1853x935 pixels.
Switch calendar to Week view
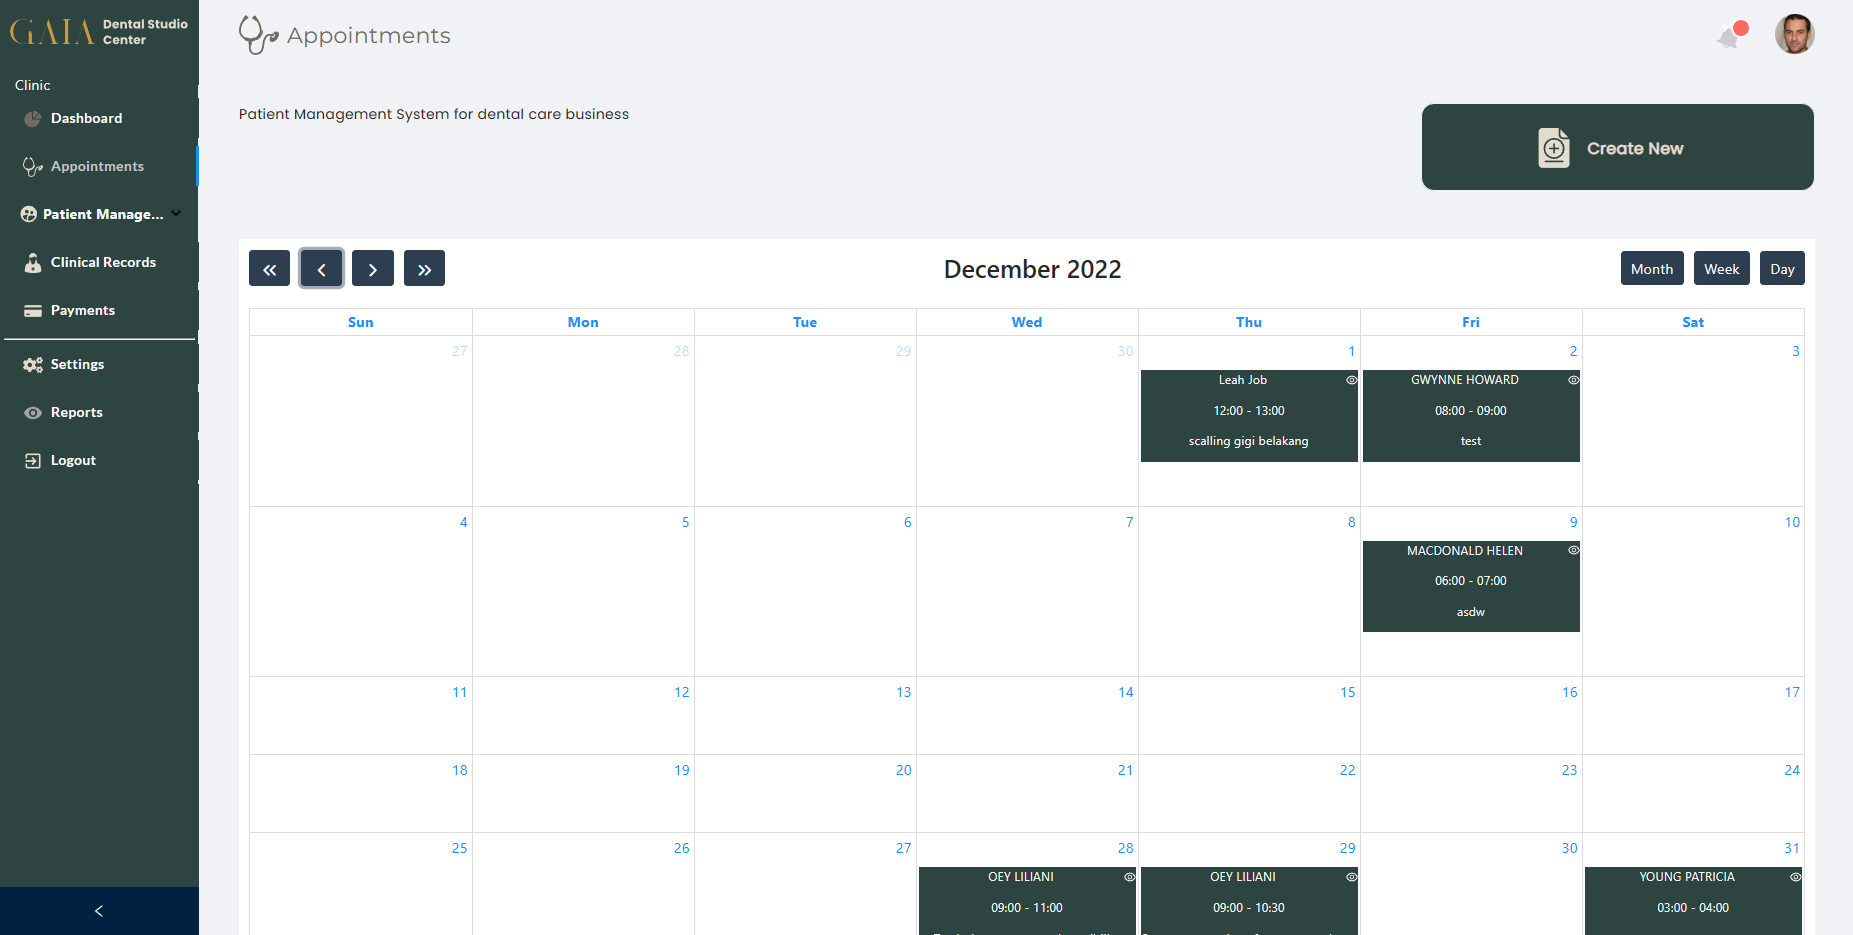click(1721, 268)
